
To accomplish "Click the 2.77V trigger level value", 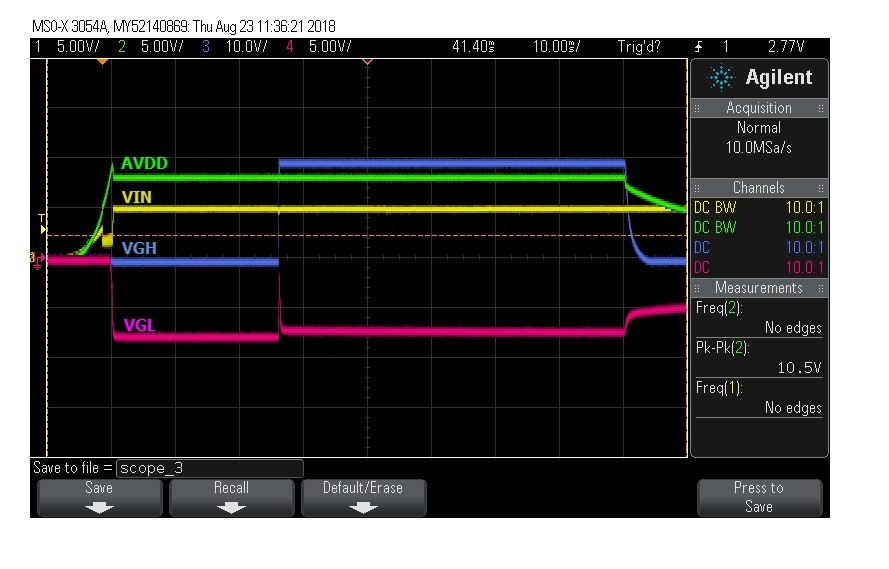I will point(786,46).
